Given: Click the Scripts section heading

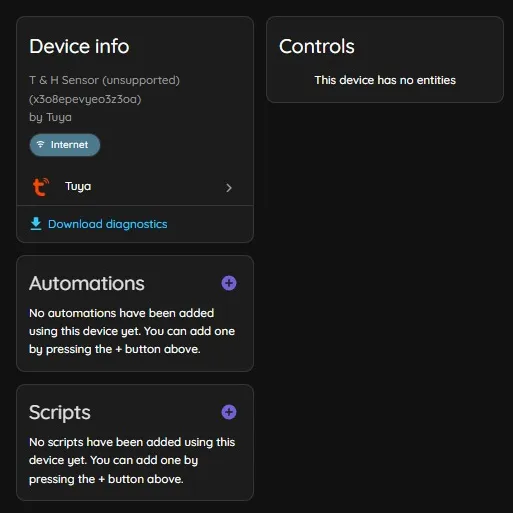Looking at the screenshot, I should coord(60,412).
